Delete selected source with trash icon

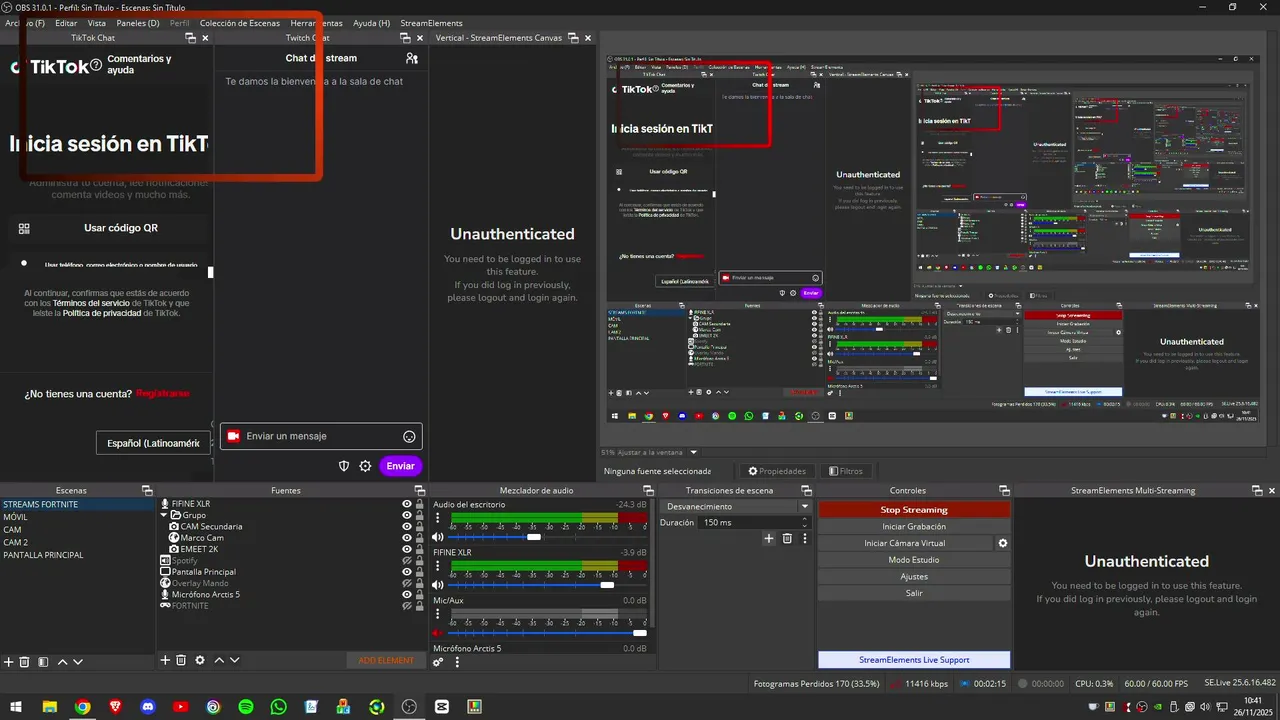(x=181, y=660)
